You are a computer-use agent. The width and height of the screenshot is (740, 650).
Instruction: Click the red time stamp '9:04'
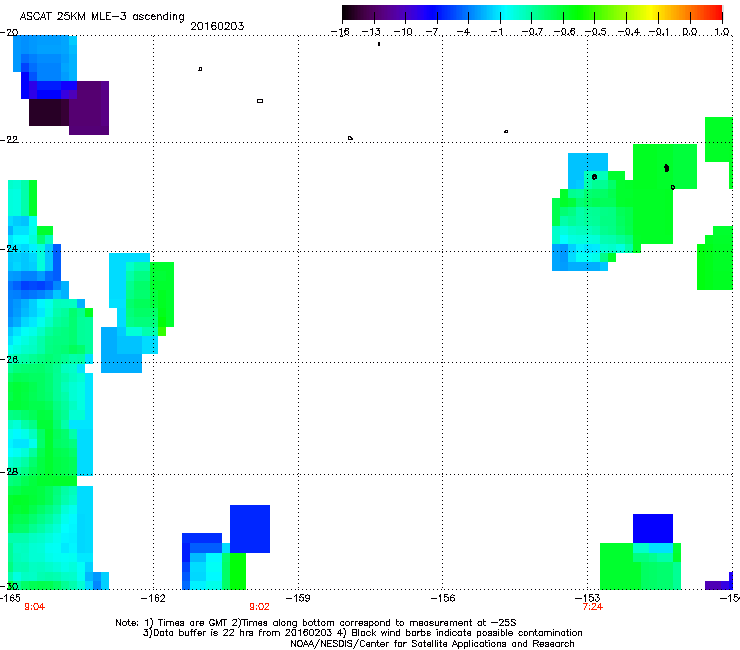pyautogui.click(x=34, y=607)
